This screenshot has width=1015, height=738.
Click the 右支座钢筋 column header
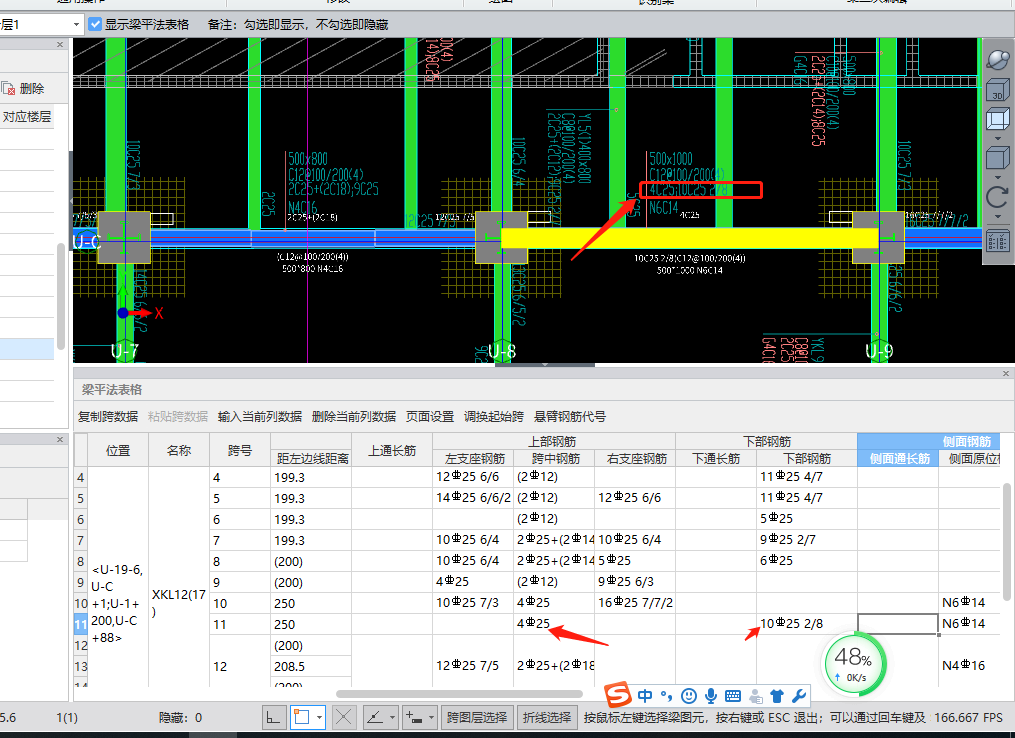point(636,458)
